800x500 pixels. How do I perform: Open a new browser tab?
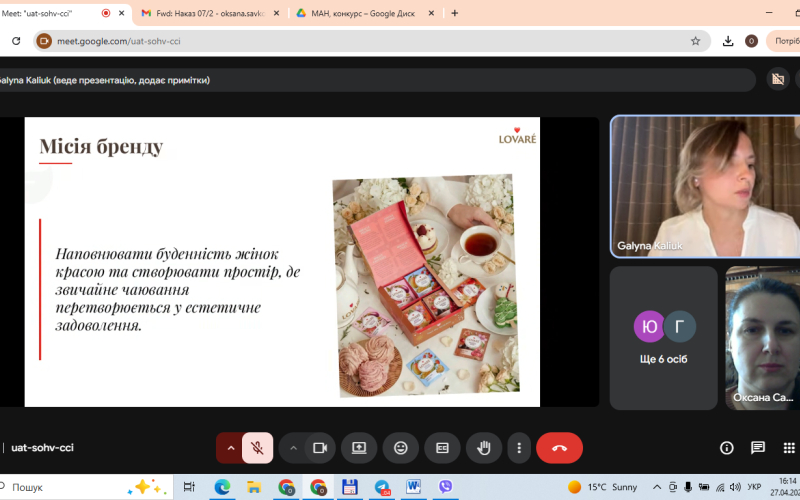(455, 13)
